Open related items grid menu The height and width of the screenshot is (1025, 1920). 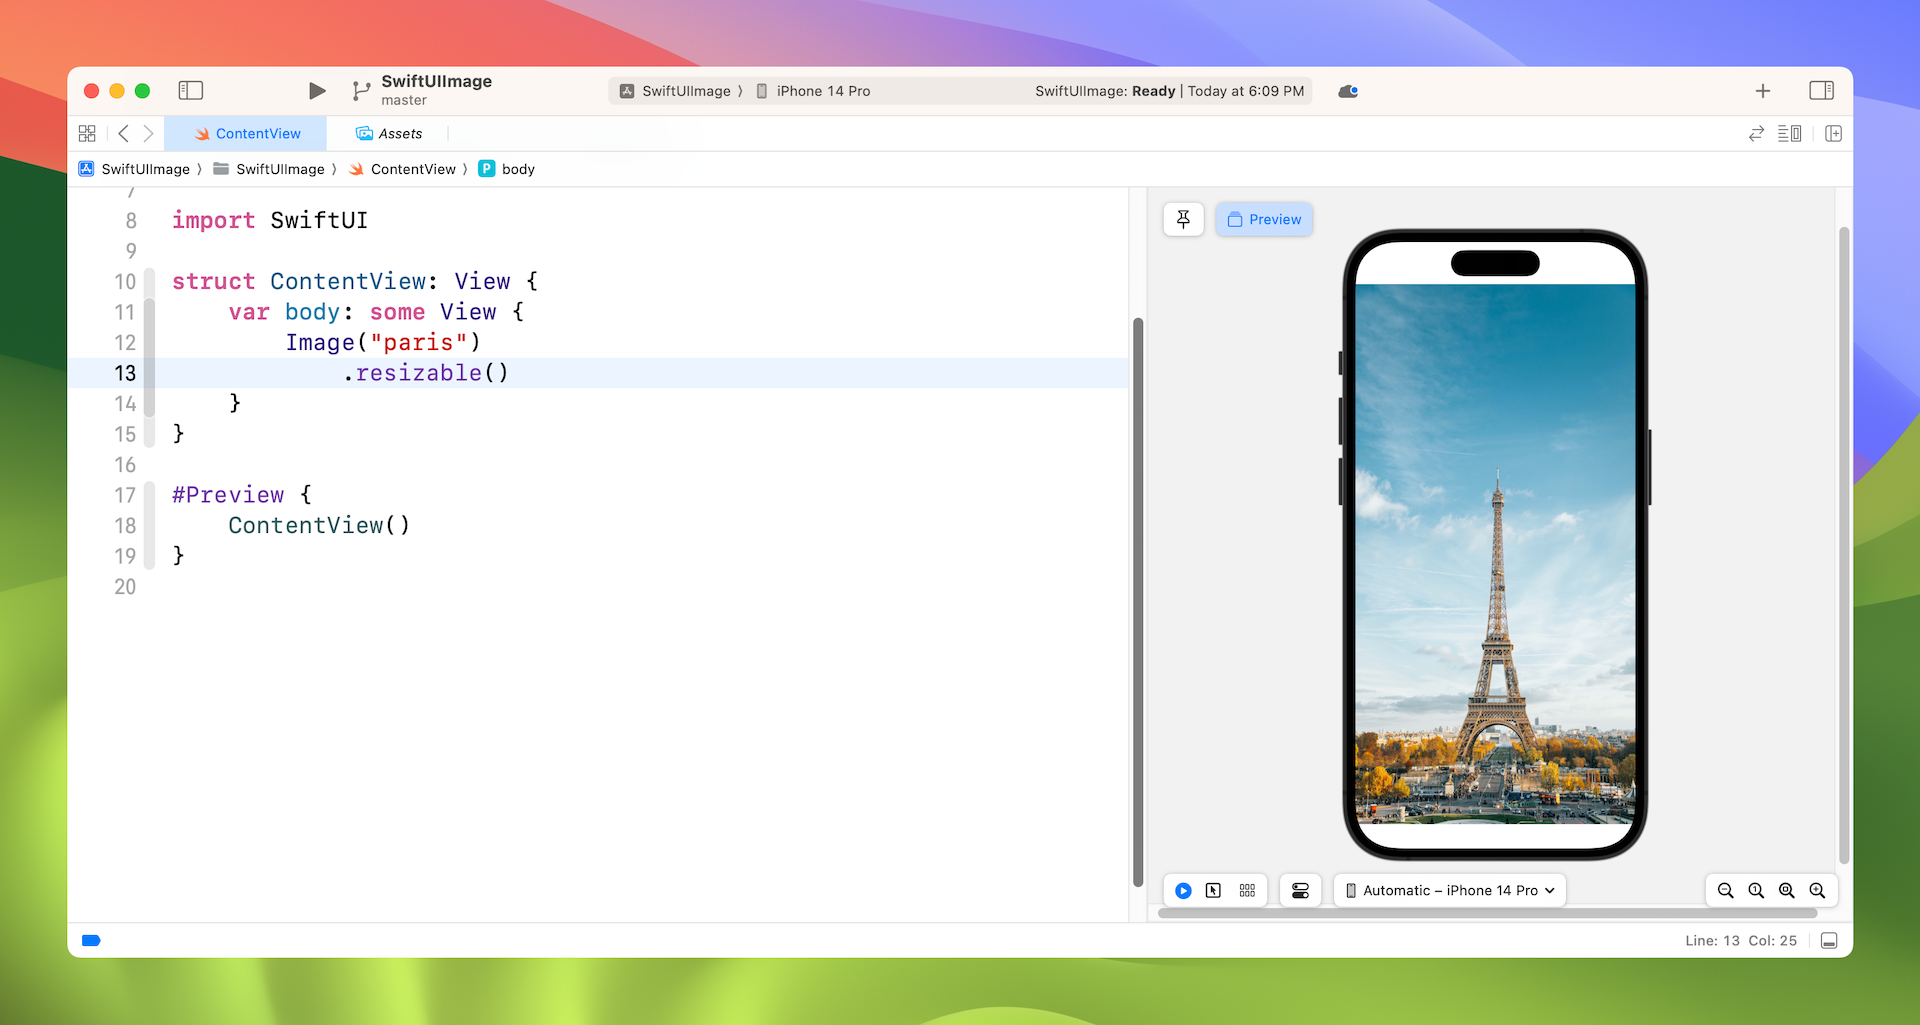click(x=87, y=133)
